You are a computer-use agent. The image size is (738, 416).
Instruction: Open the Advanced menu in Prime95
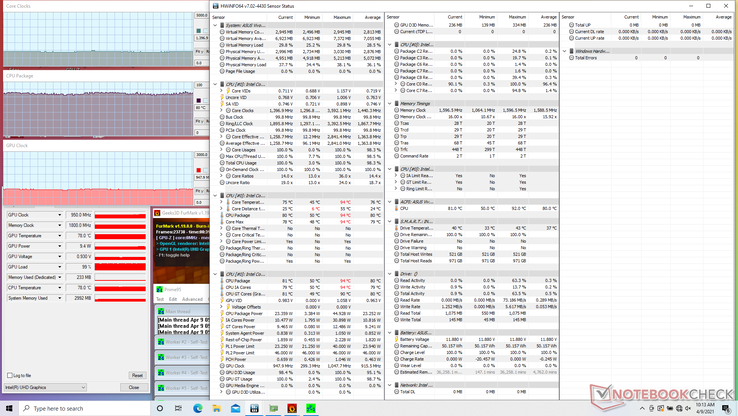(192, 298)
